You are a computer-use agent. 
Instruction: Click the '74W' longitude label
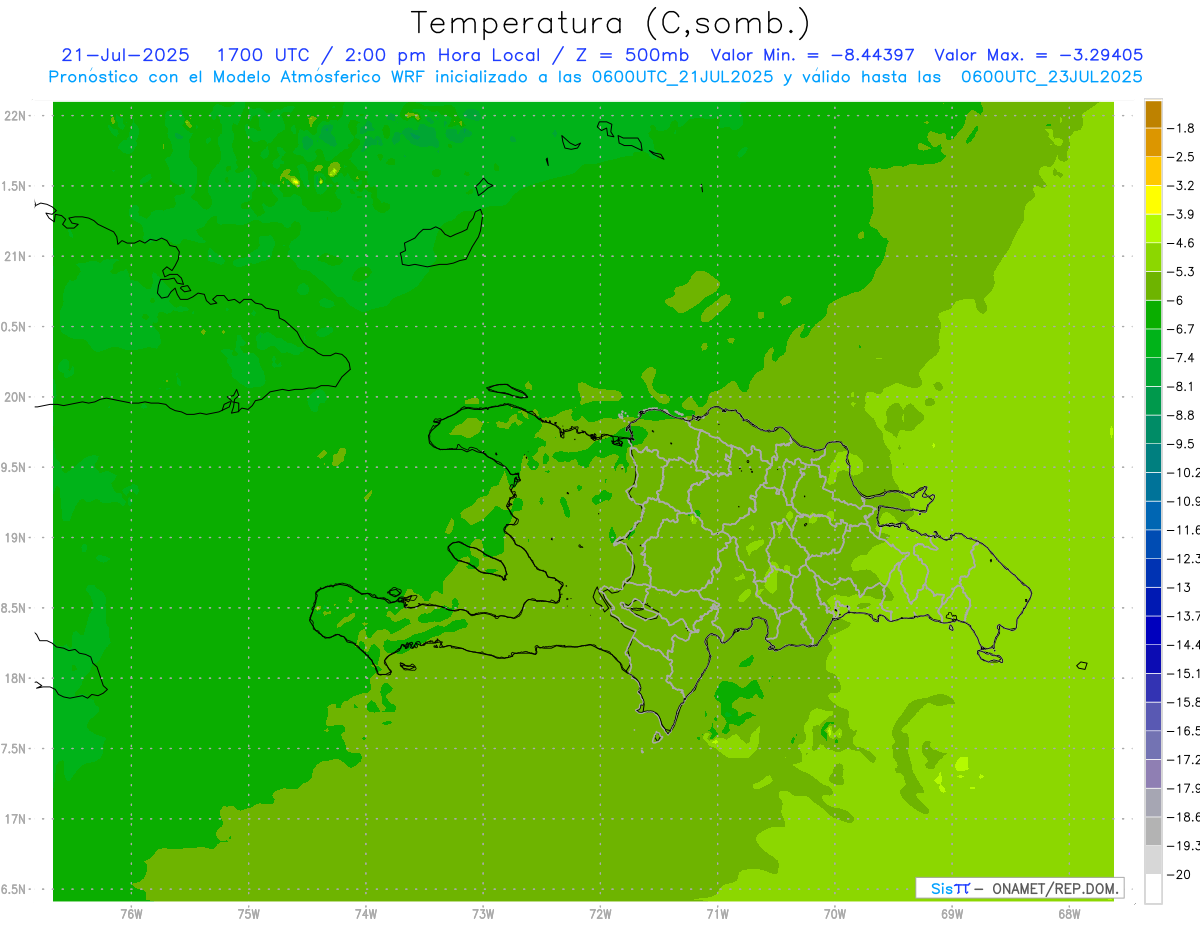point(366,914)
